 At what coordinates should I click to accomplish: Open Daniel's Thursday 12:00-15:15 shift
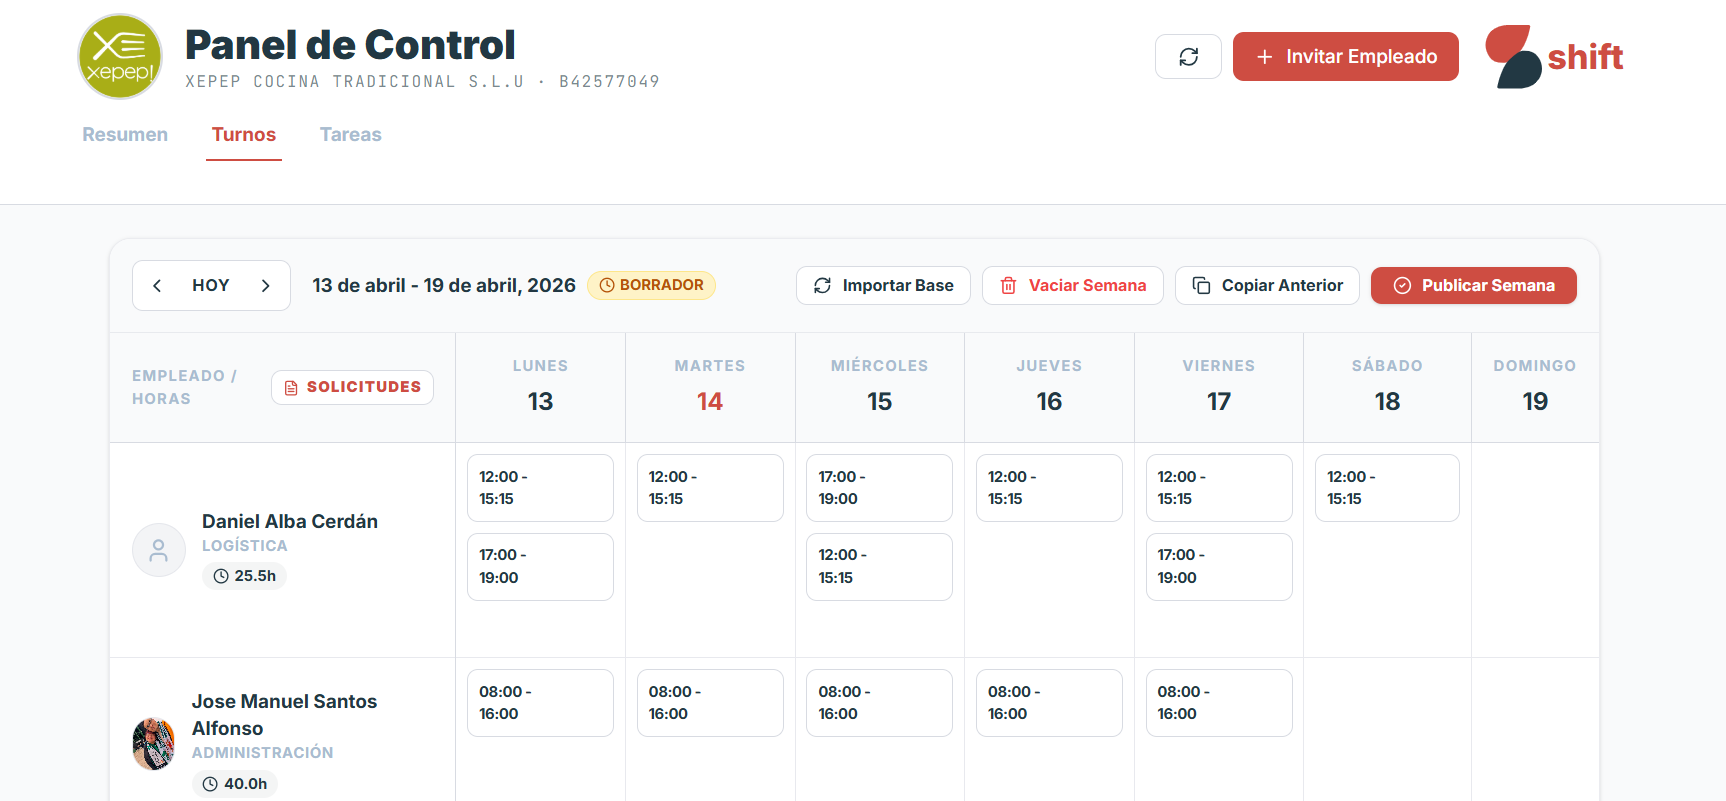tap(1049, 488)
